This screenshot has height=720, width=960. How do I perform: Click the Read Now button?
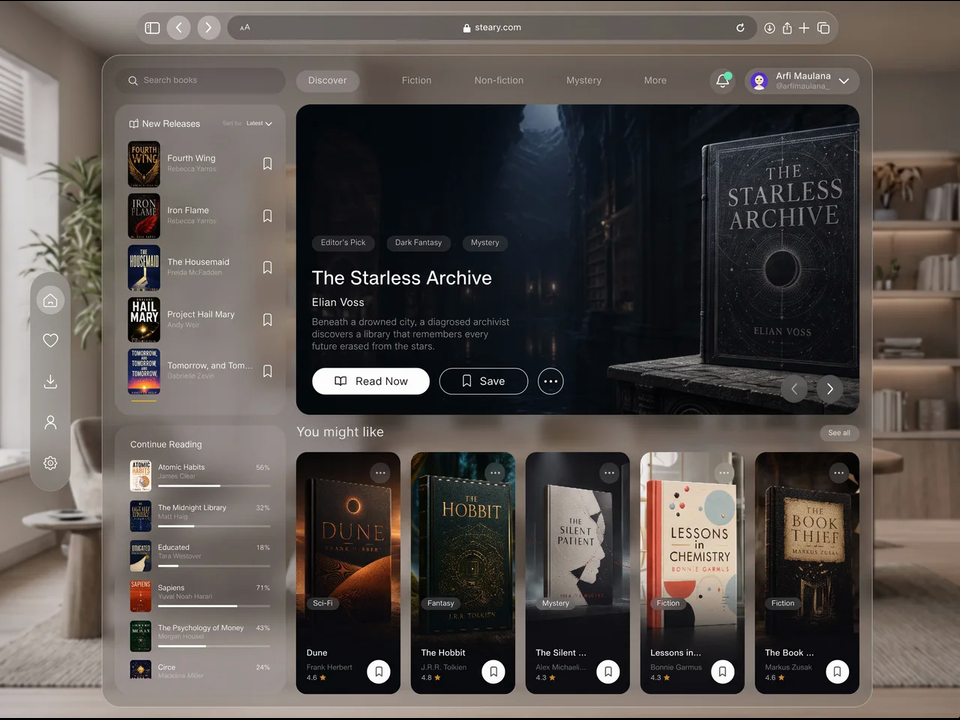click(371, 381)
